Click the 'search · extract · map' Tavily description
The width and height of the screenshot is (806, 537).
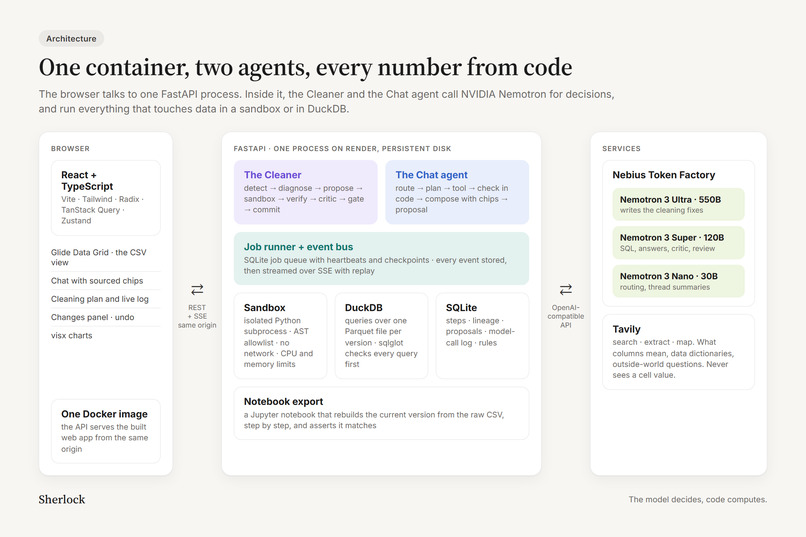click(673, 358)
